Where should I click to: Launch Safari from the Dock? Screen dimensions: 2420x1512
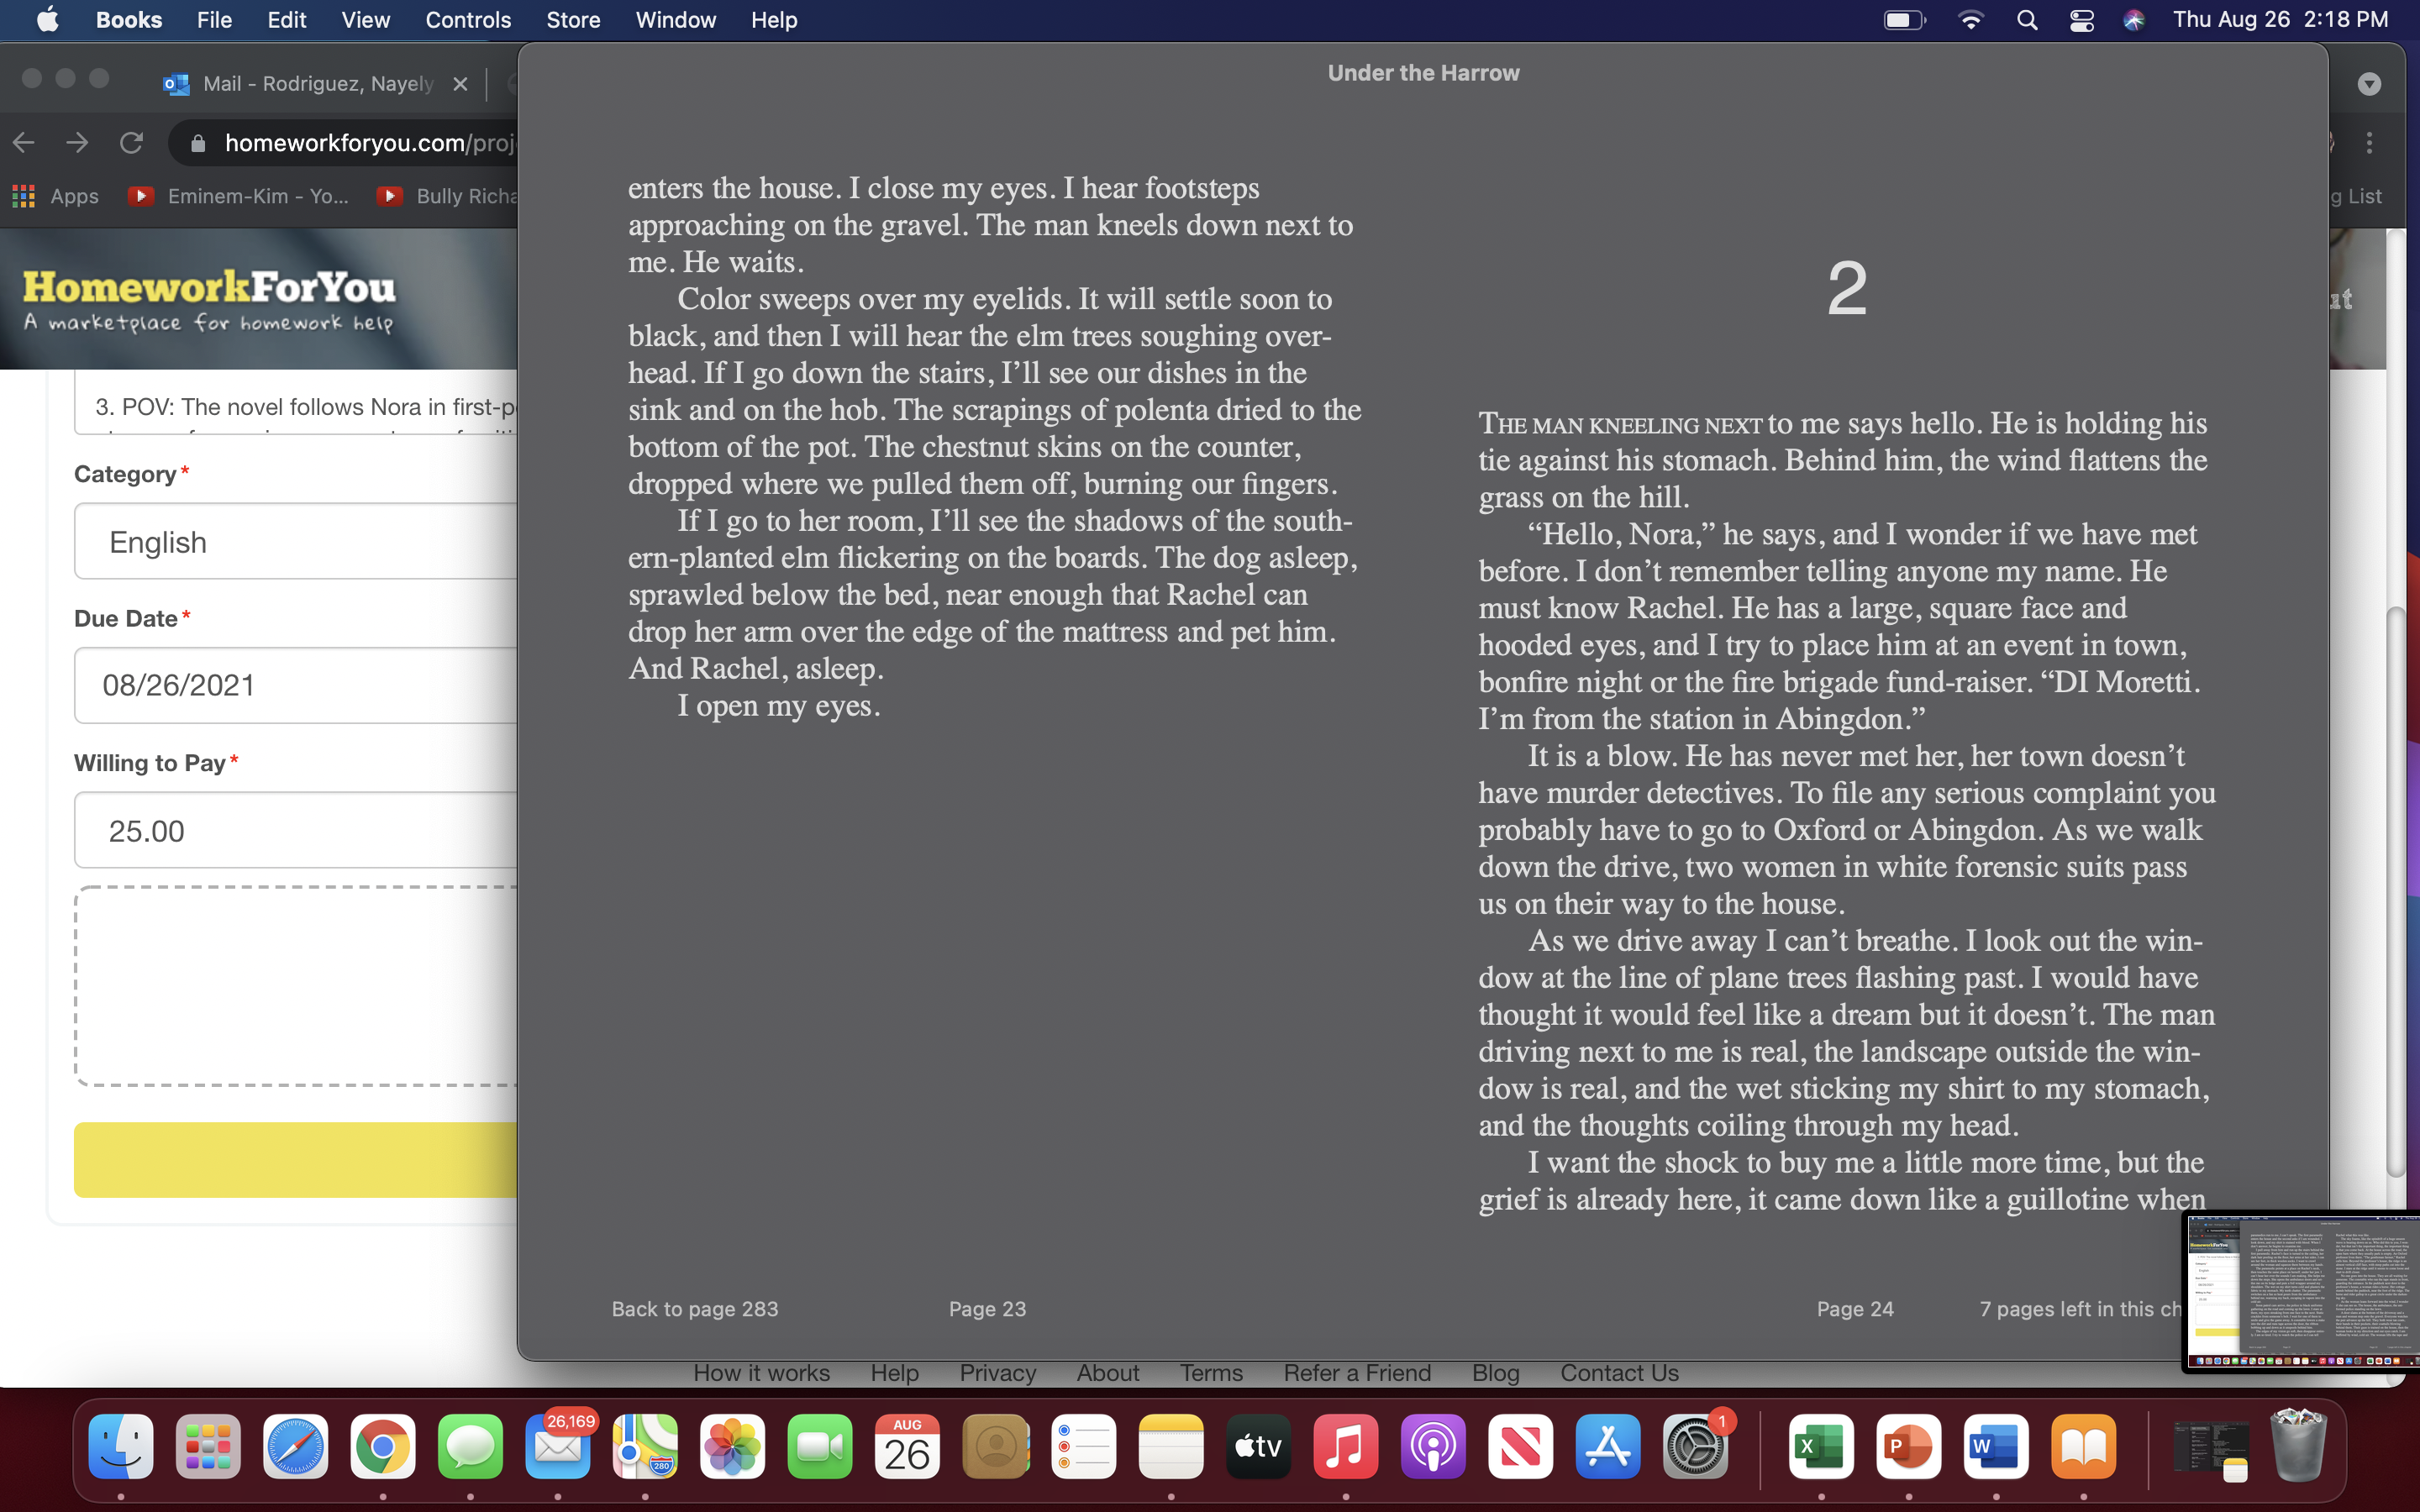[x=296, y=1447]
